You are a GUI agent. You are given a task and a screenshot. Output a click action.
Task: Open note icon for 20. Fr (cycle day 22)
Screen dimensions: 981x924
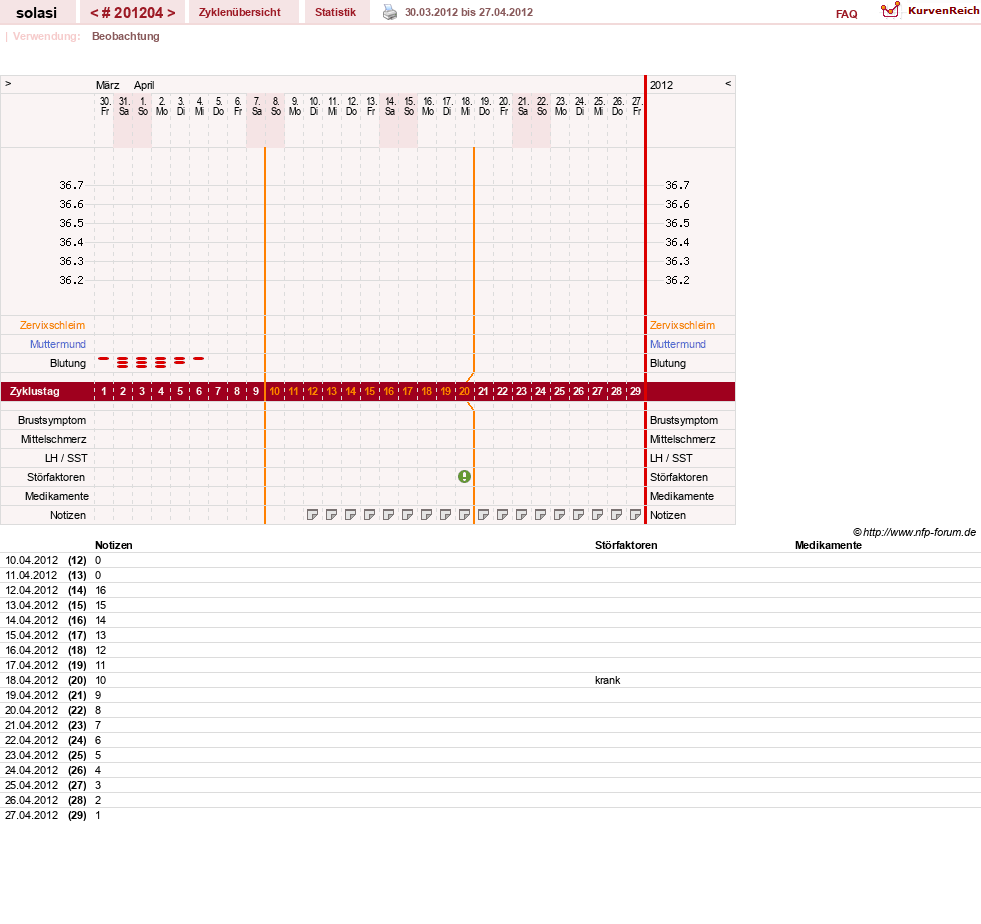pyautogui.click(x=502, y=515)
